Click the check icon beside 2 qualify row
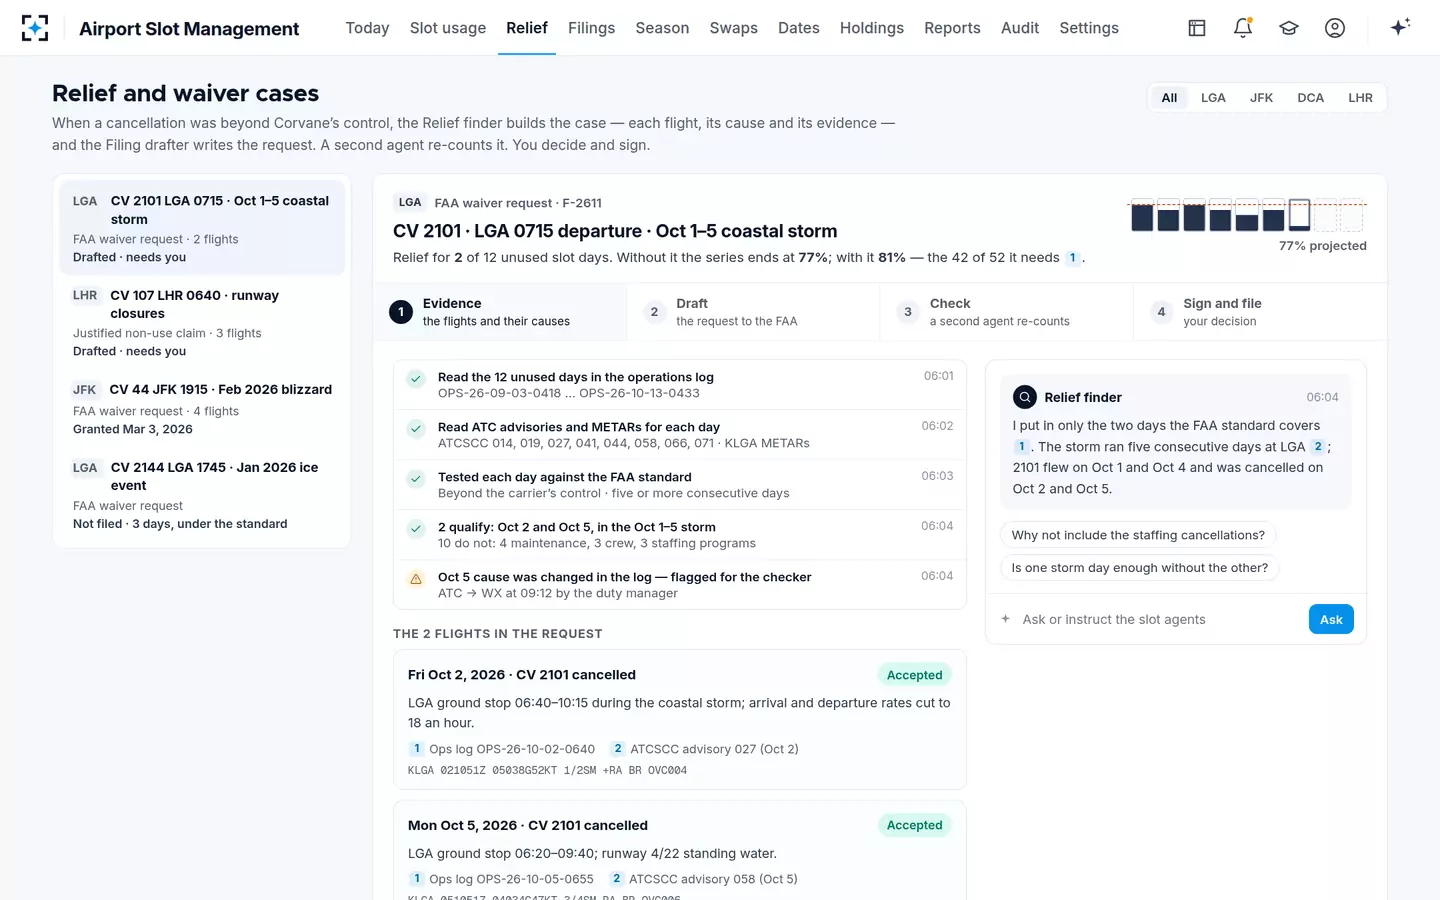Screen dimensions: 1440x900 416,529
